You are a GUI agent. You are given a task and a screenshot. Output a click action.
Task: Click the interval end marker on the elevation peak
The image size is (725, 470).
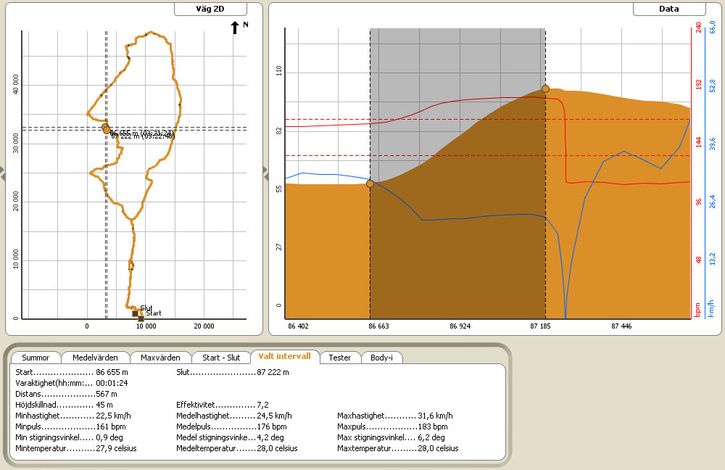click(545, 90)
